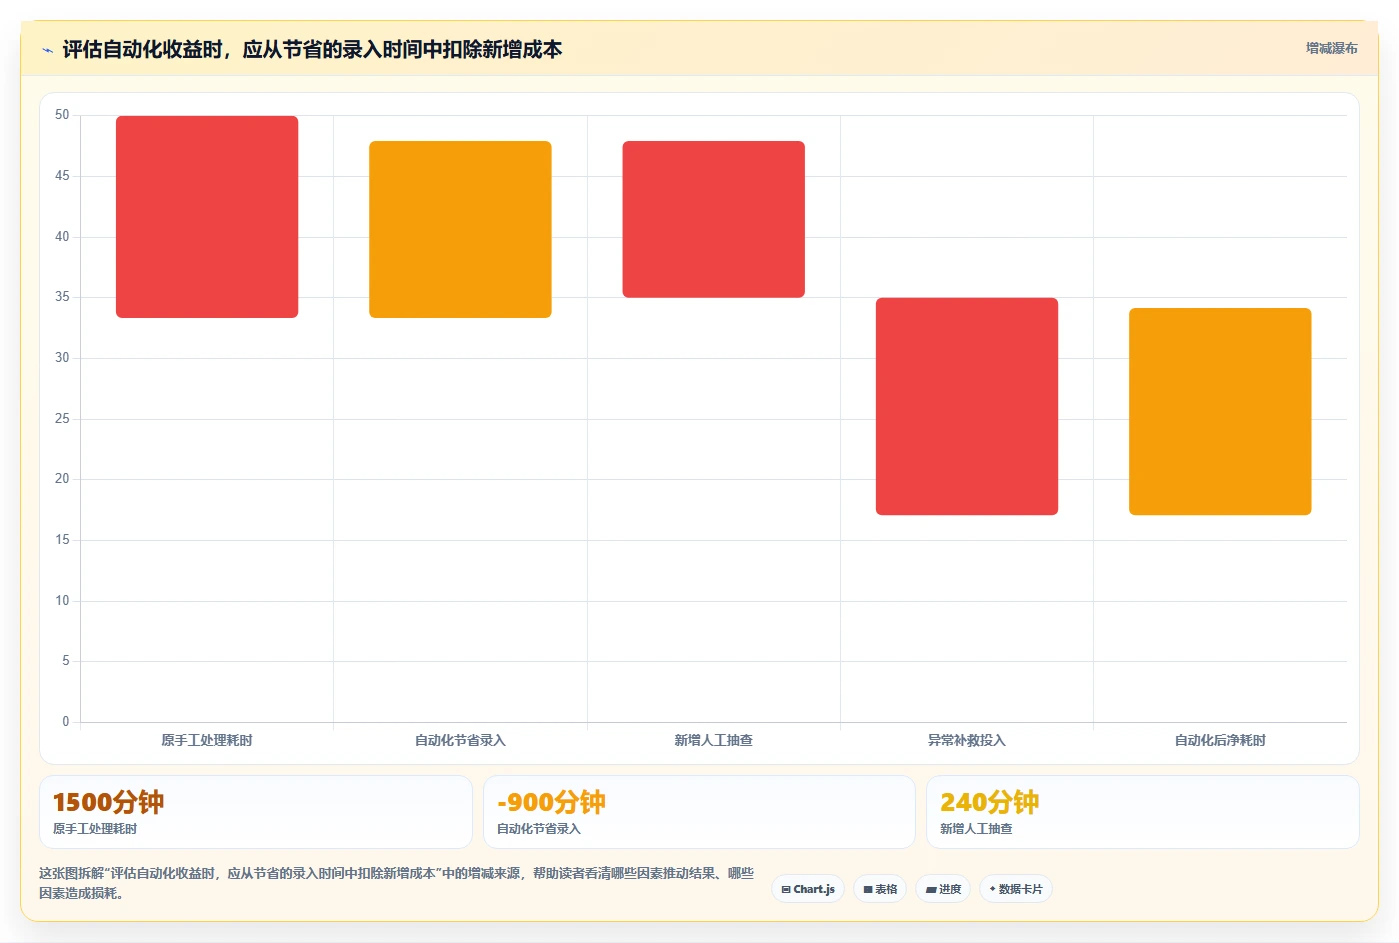
Task: Click the 240分钟 data card
Action: [x=1142, y=812]
